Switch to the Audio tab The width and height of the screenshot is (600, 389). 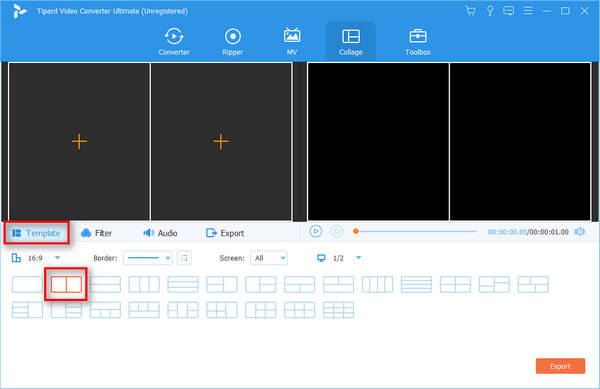click(x=160, y=233)
